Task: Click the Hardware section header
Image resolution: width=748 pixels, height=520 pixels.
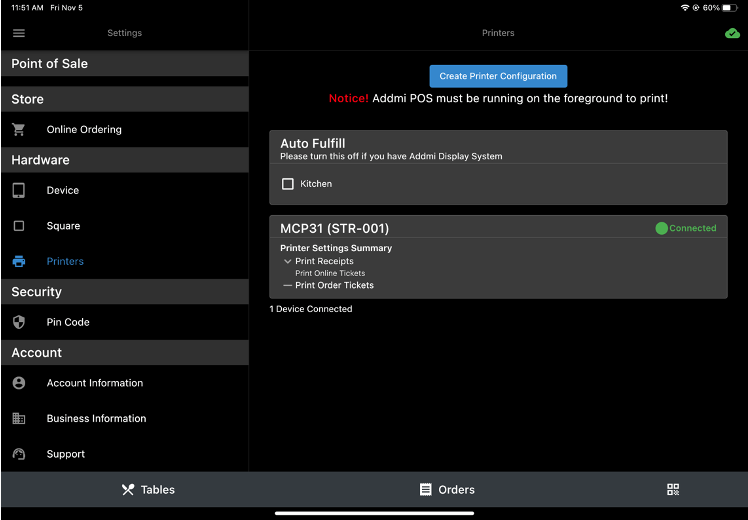Action: tap(125, 160)
